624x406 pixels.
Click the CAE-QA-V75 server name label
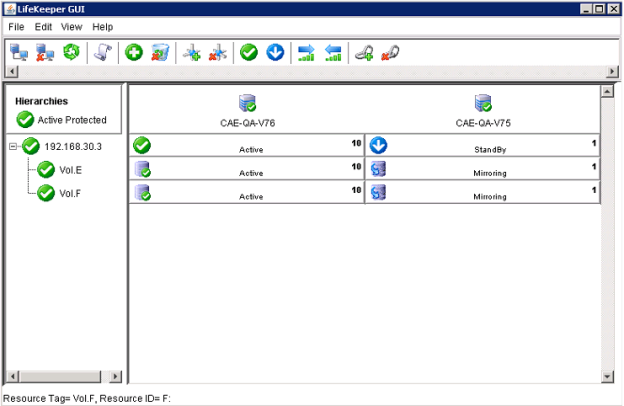click(483, 123)
